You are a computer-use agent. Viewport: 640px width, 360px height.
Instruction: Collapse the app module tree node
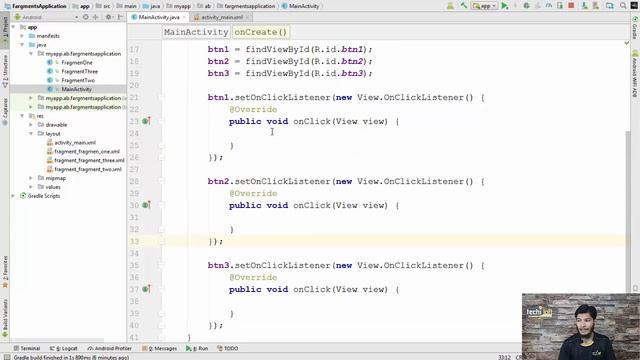(14, 27)
